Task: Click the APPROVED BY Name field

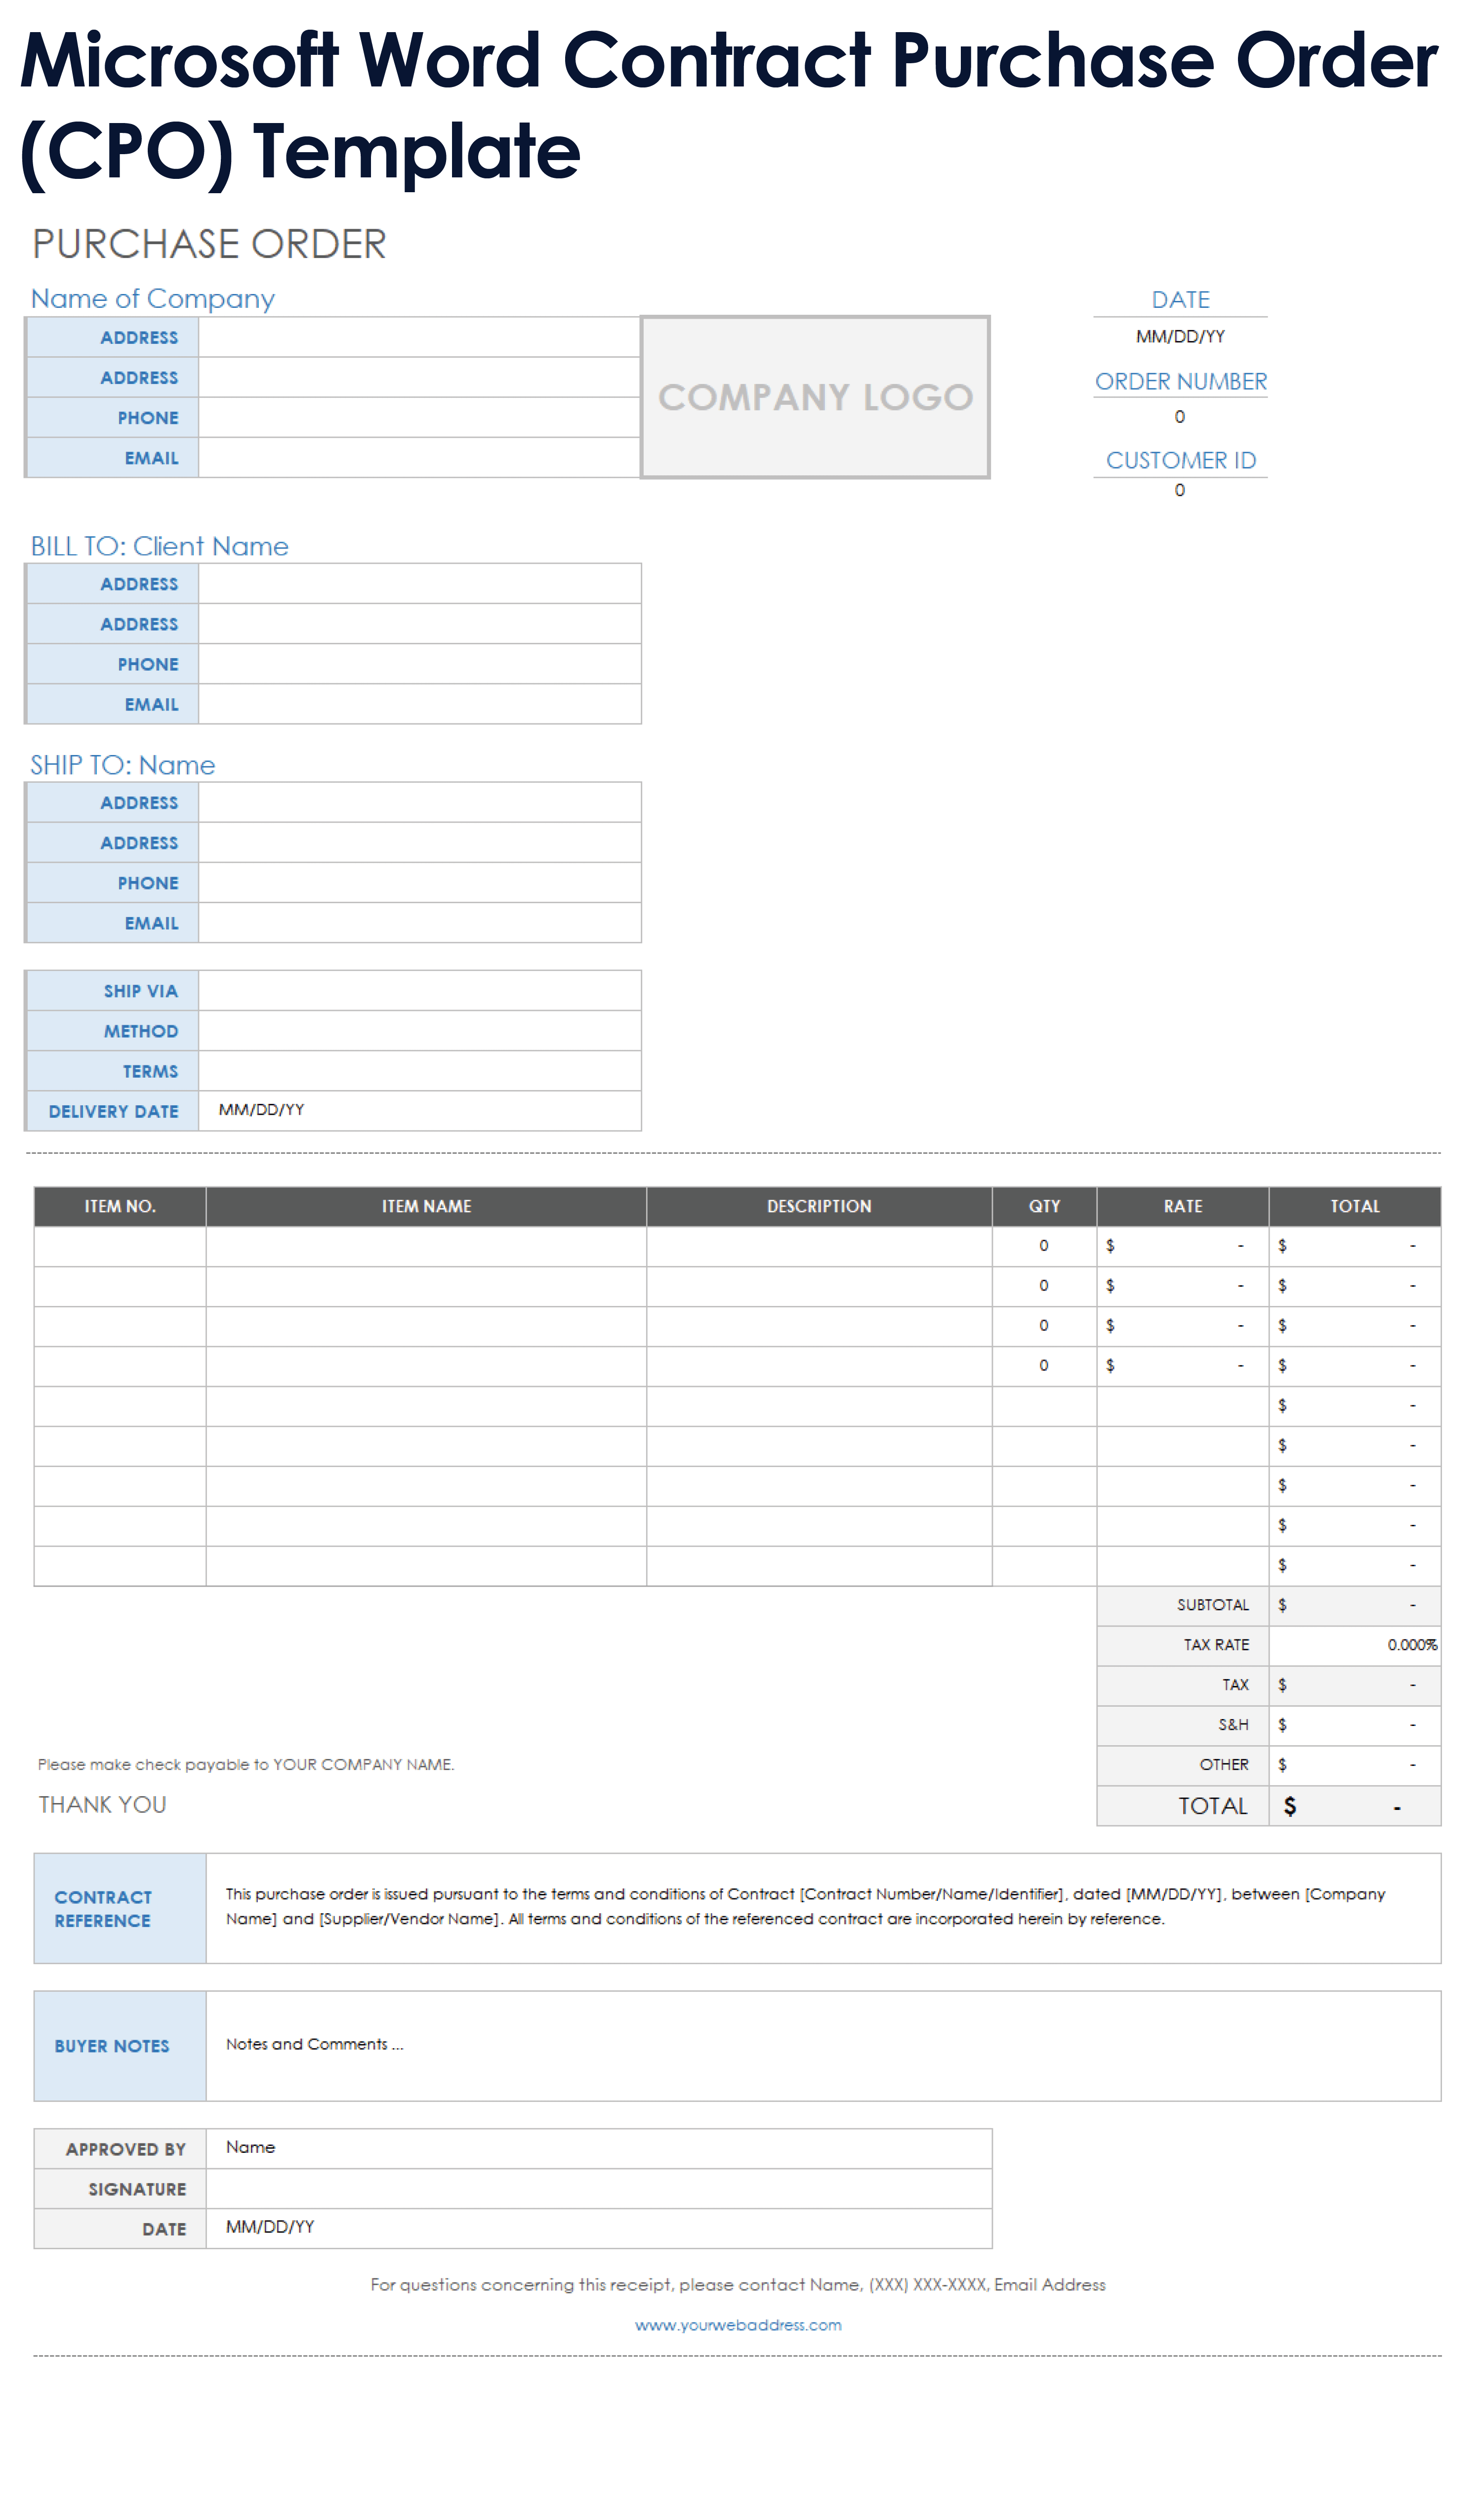Action: pos(599,2148)
